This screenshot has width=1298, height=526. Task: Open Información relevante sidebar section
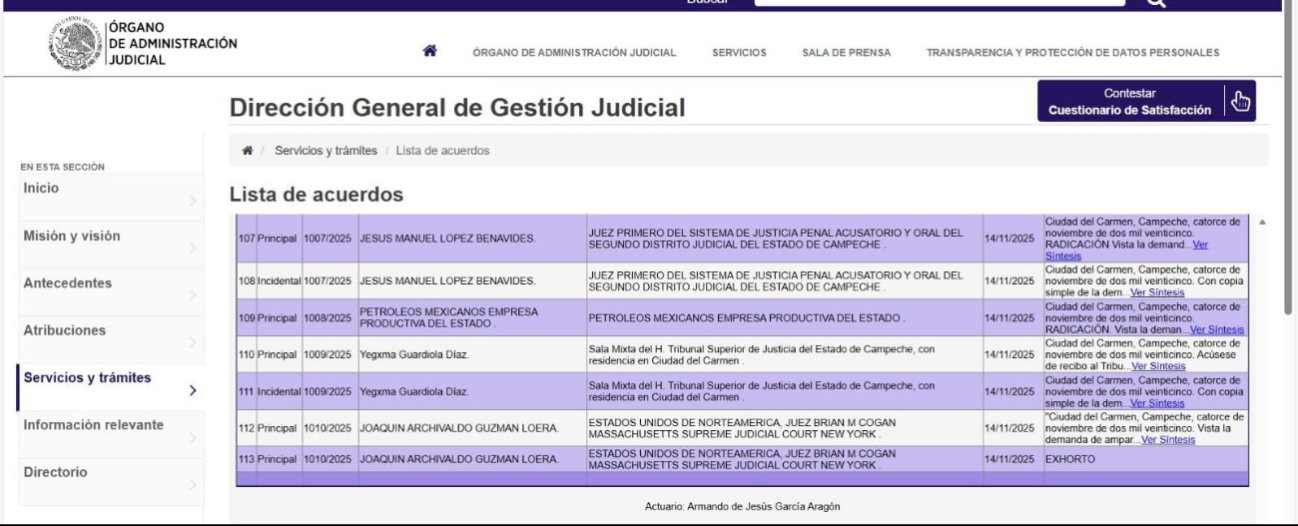111,434
